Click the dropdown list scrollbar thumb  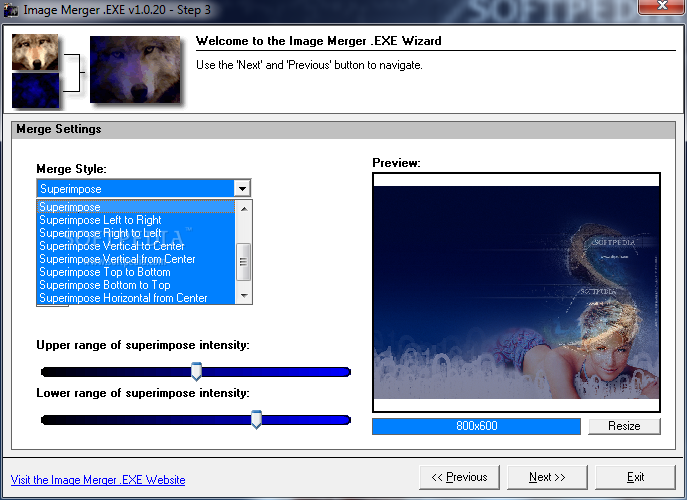coord(244,262)
